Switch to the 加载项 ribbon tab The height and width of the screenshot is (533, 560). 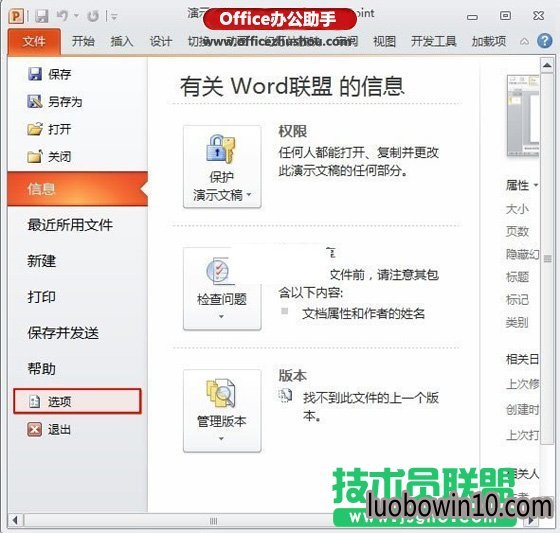coord(489,41)
